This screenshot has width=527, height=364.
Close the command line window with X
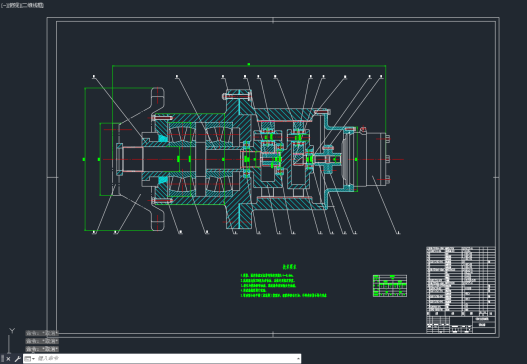8,359
